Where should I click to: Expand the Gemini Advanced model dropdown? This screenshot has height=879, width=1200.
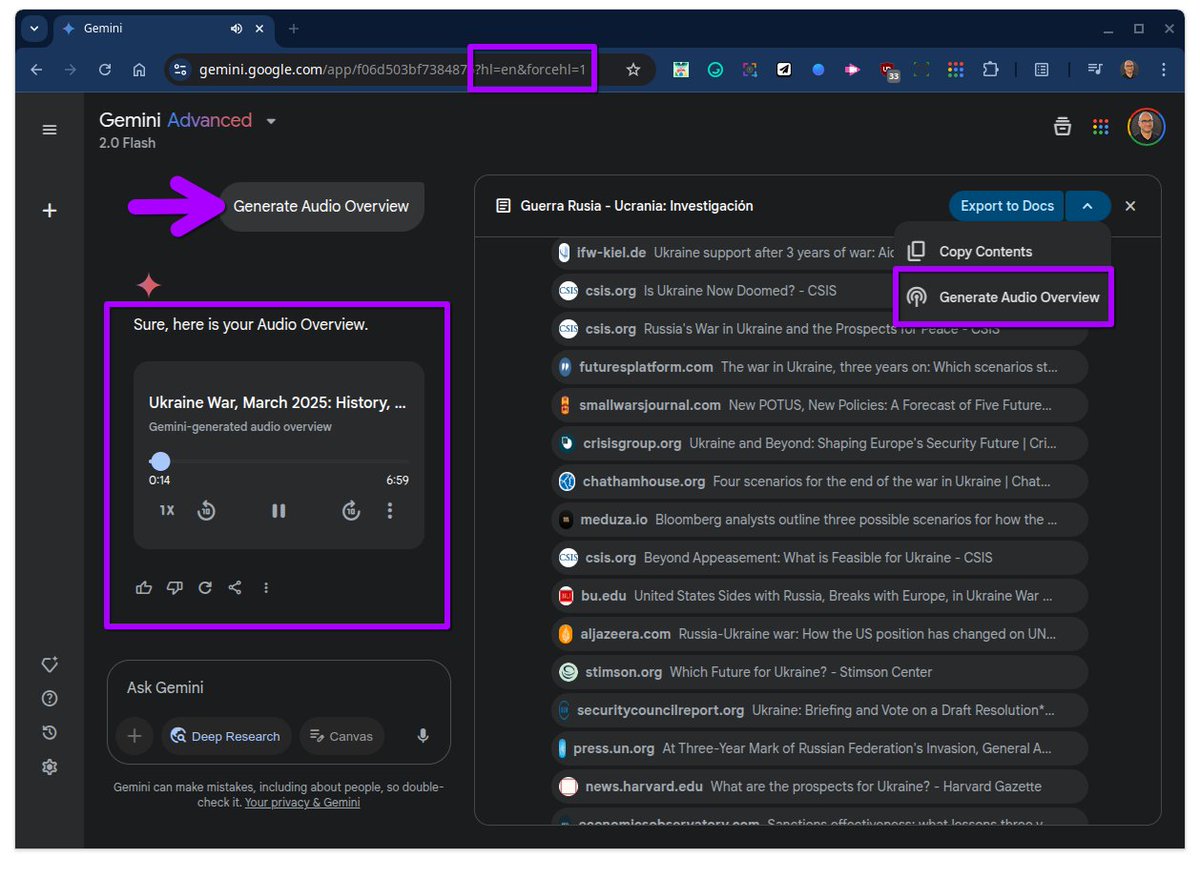point(271,121)
